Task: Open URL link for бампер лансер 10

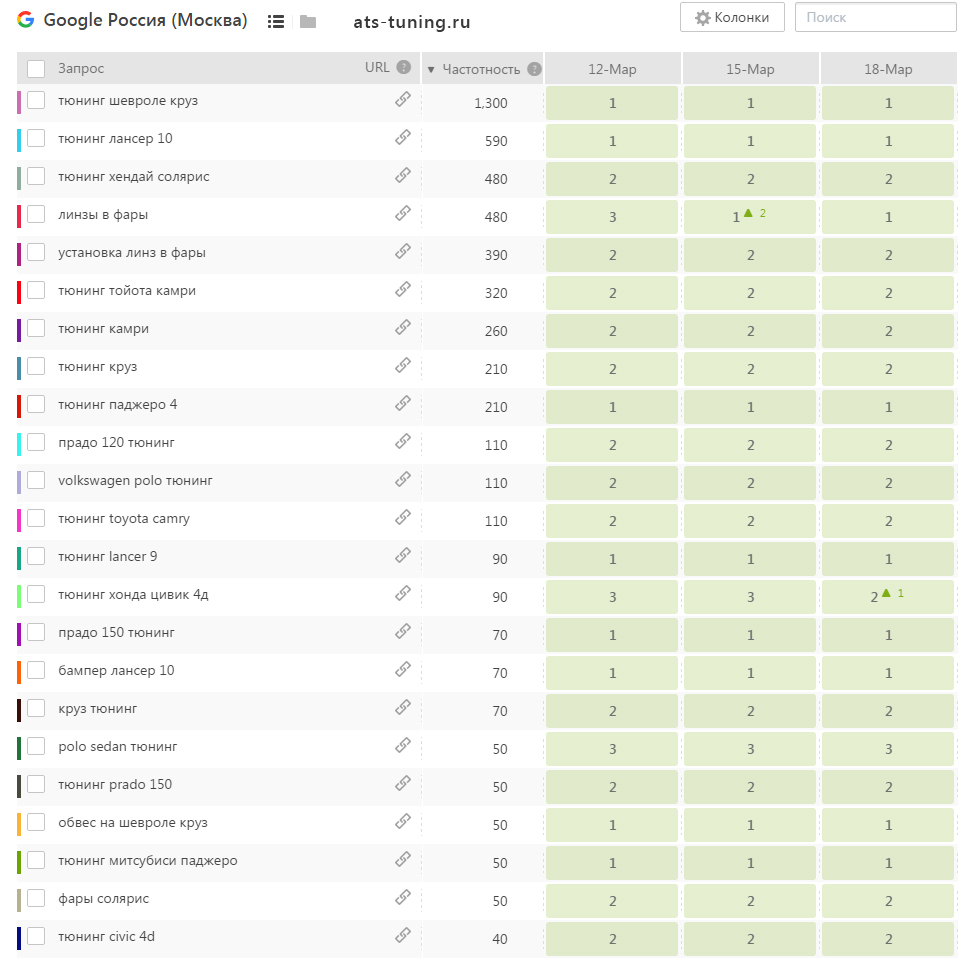Action: 403,669
